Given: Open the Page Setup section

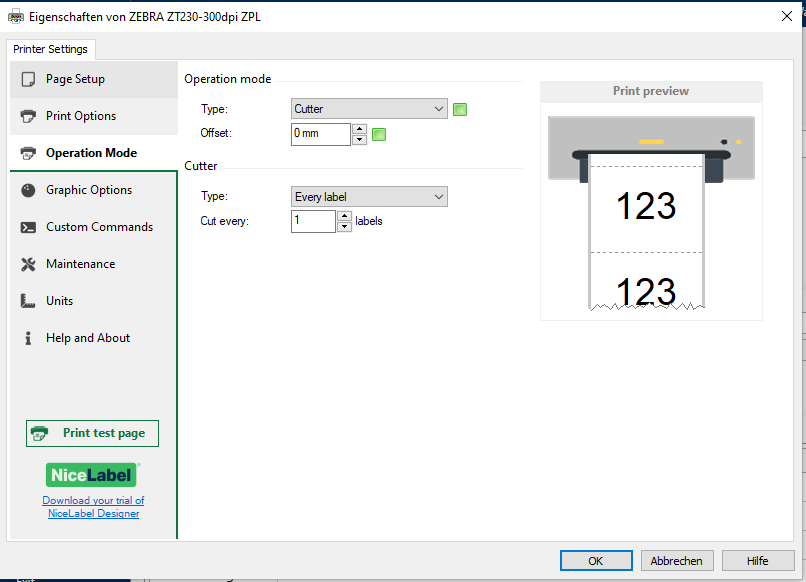Looking at the screenshot, I should coord(94,79).
